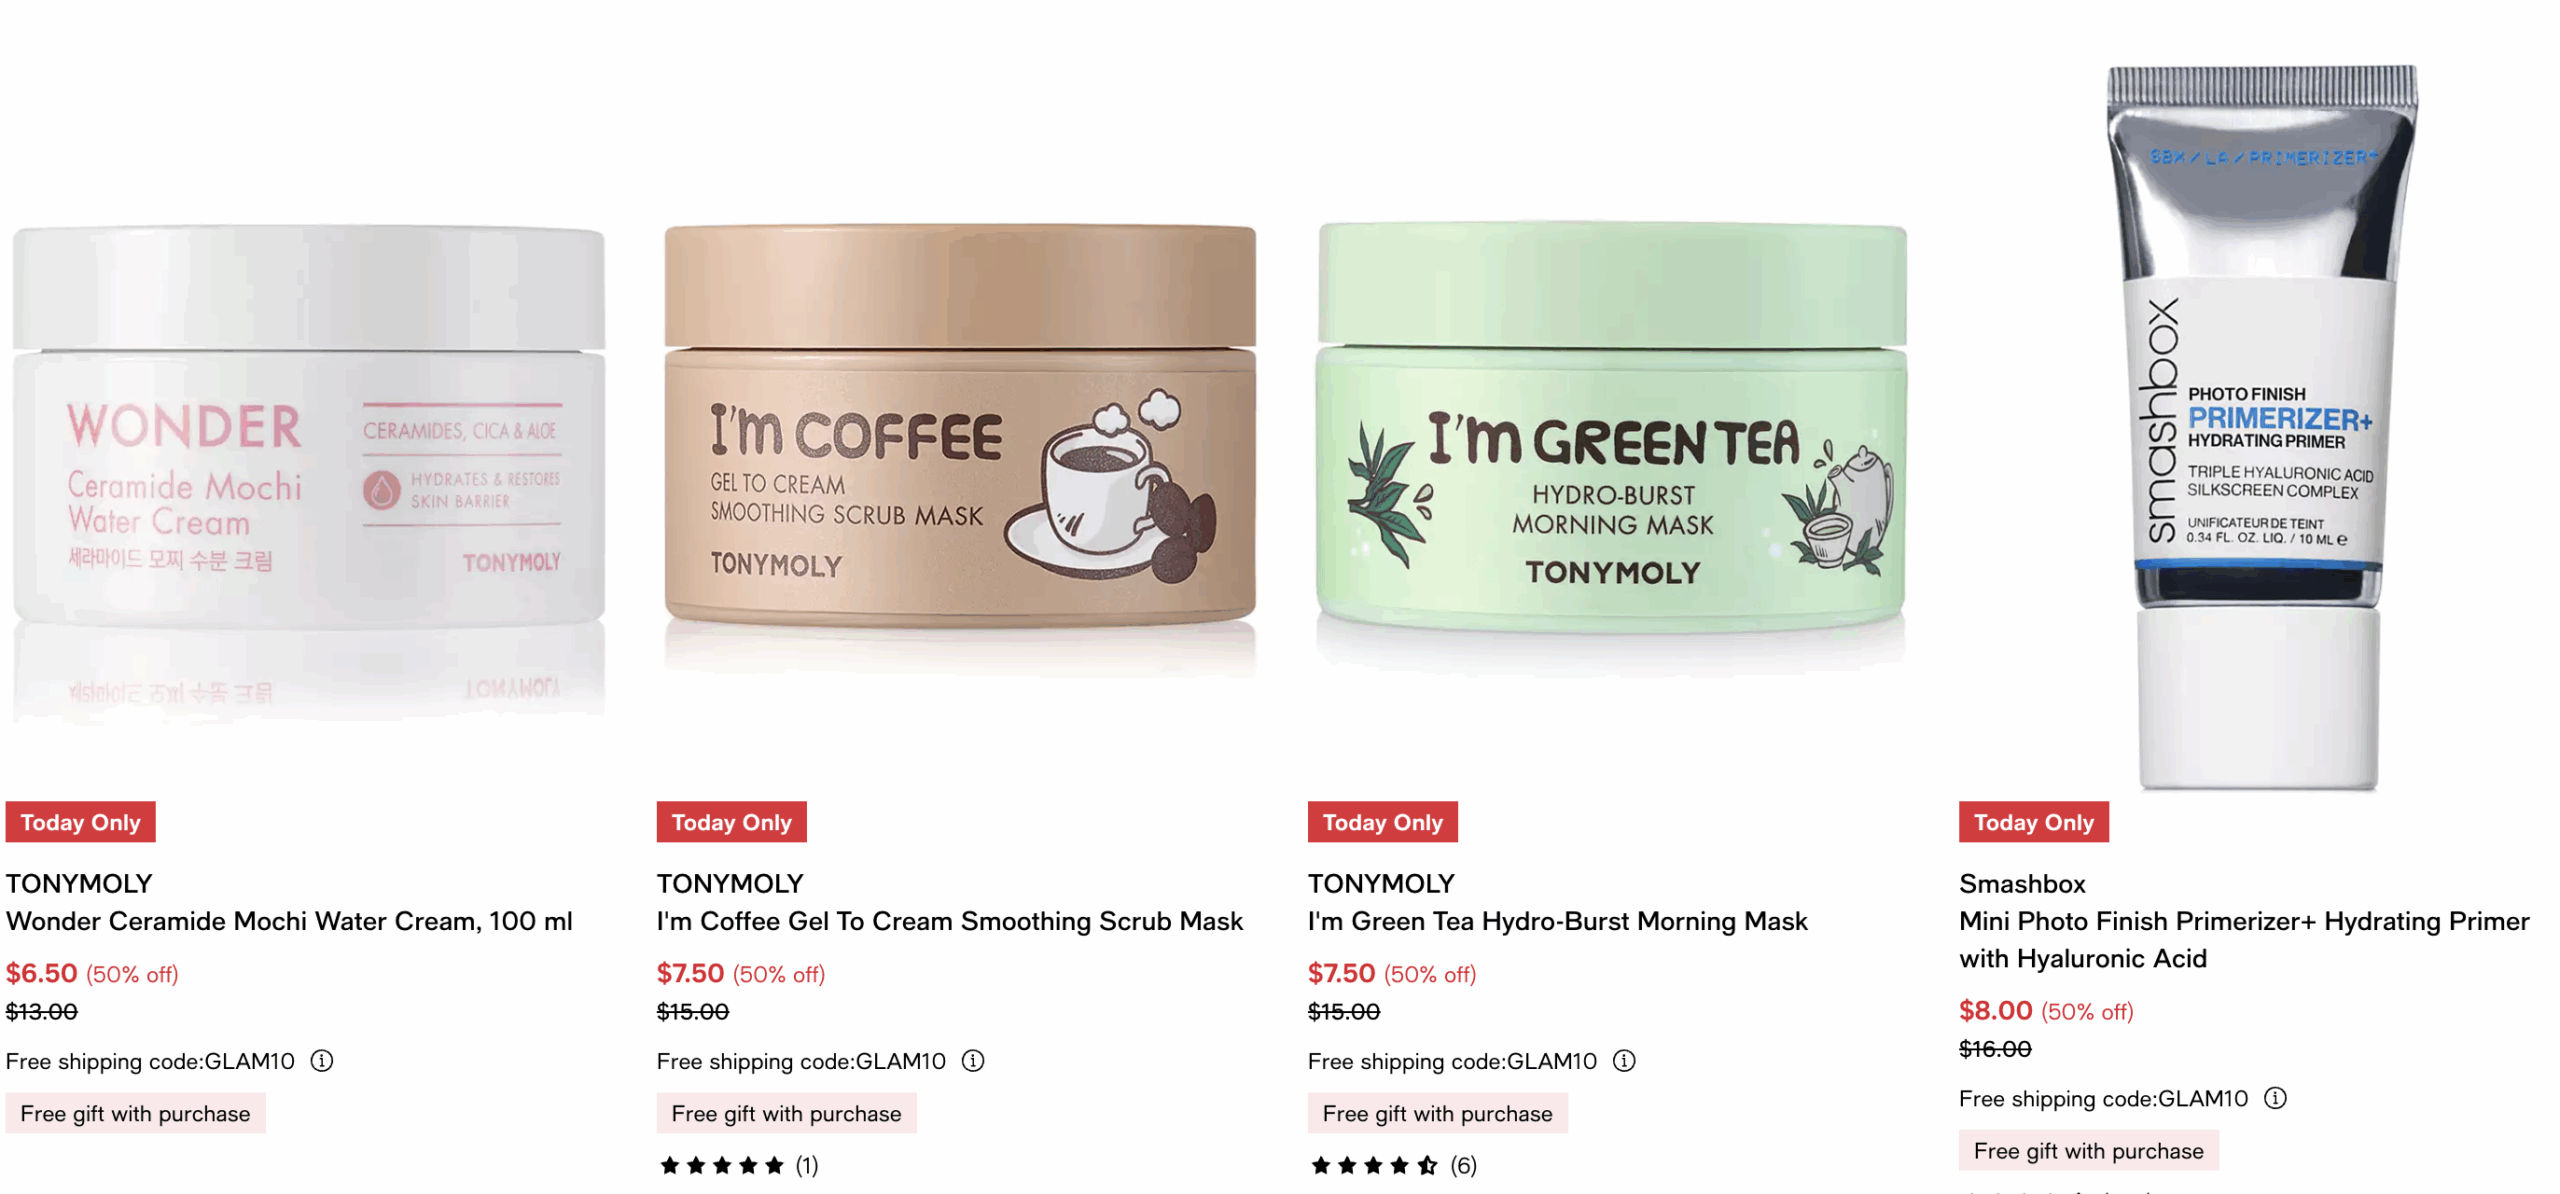The image size is (2560, 1194).
Task: Click info icon beside Wonder Ceramide shipping code
Action: click(x=321, y=1060)
